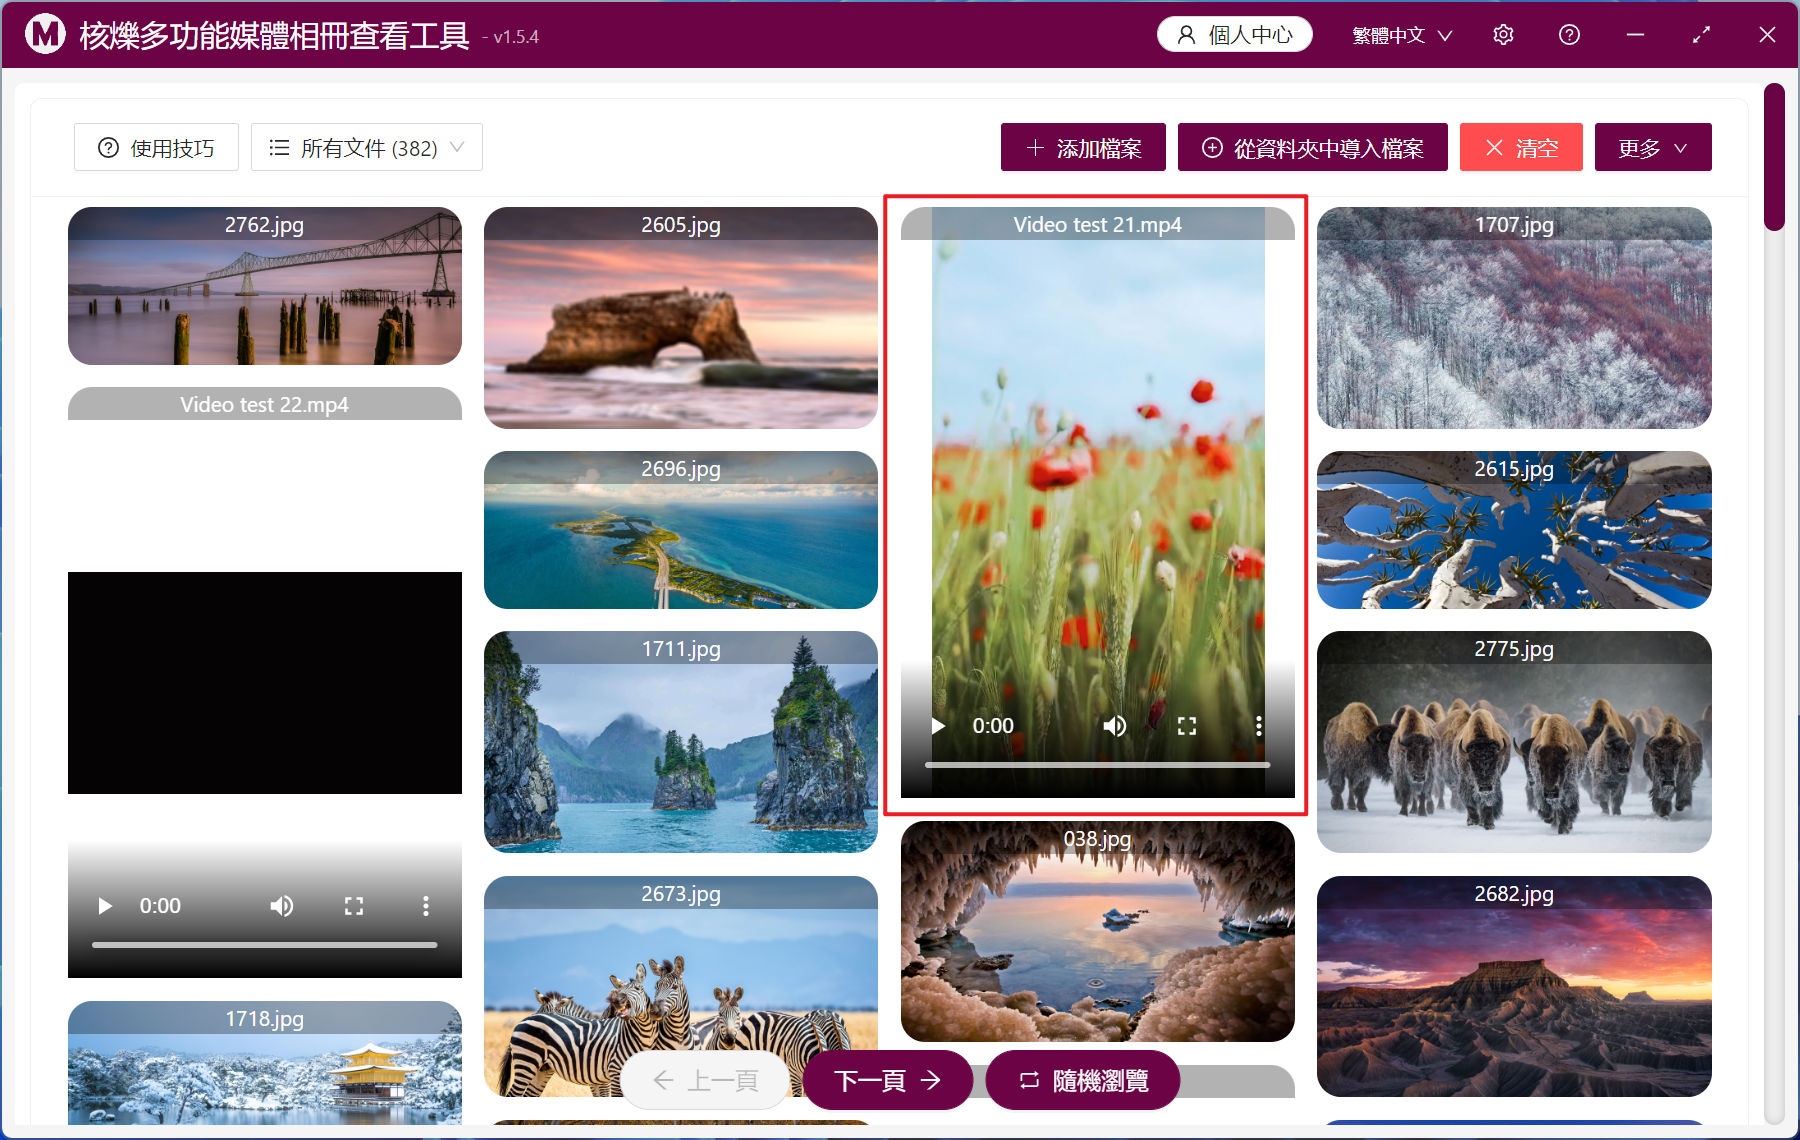Image resolution: width=1800 pixels, height=1140 pixels.
Task: Seek on Video test 22.mp4 progress bar
Action: (264, 945)
